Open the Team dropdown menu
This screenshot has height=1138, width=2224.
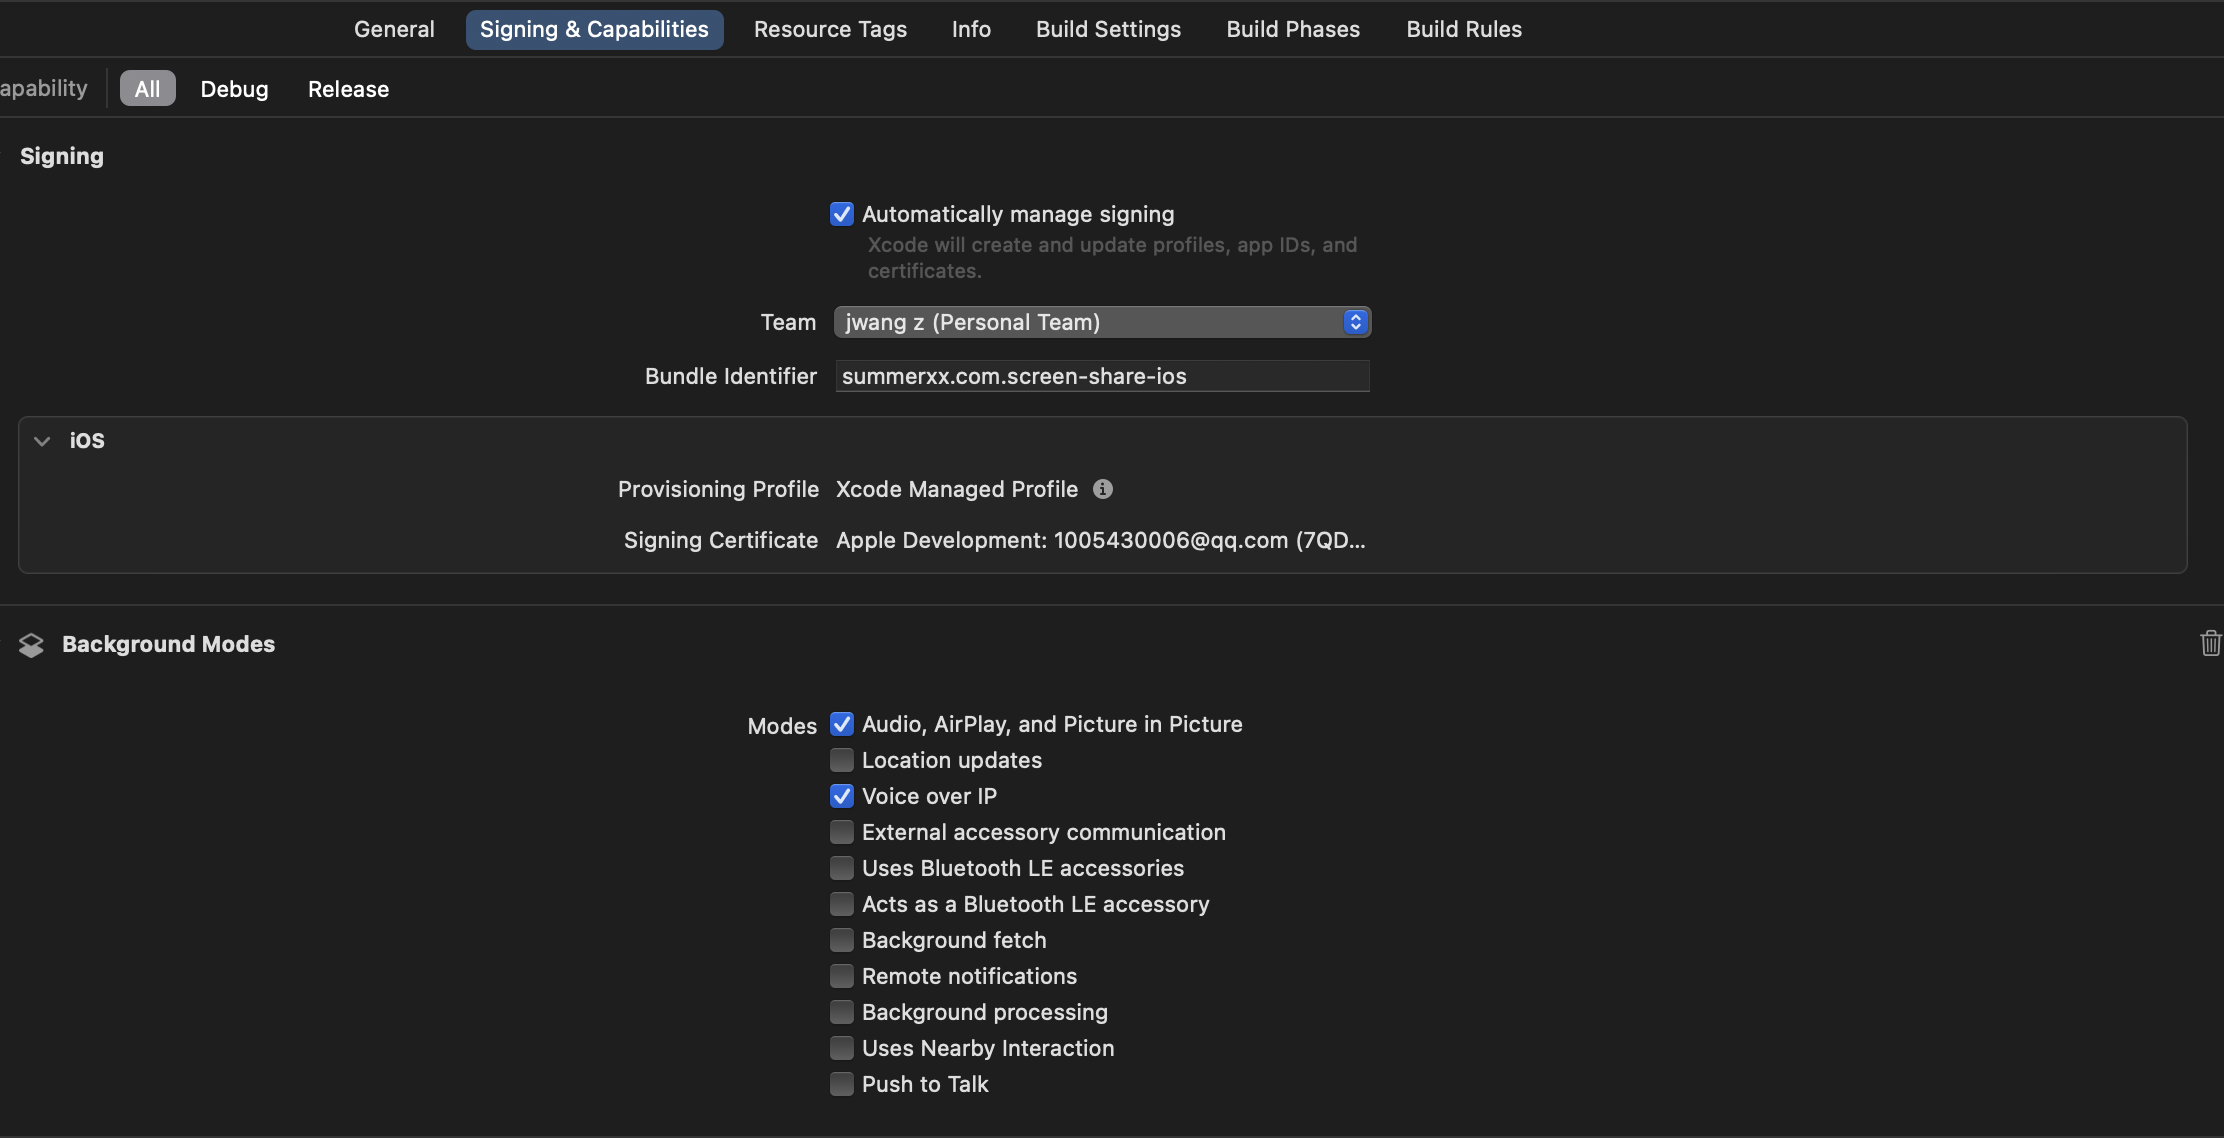point(1102,322)
